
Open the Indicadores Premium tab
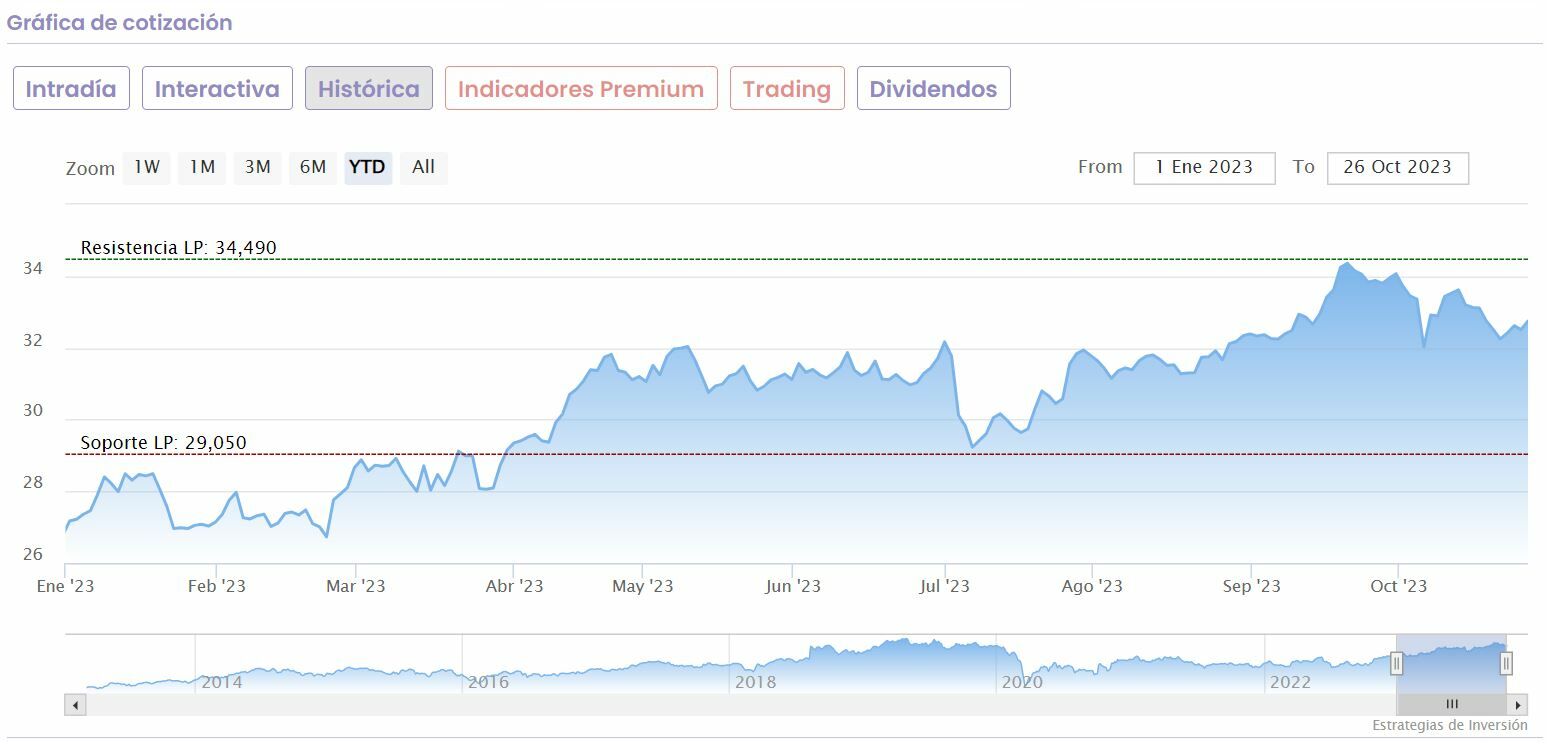[x=581, y=89]
